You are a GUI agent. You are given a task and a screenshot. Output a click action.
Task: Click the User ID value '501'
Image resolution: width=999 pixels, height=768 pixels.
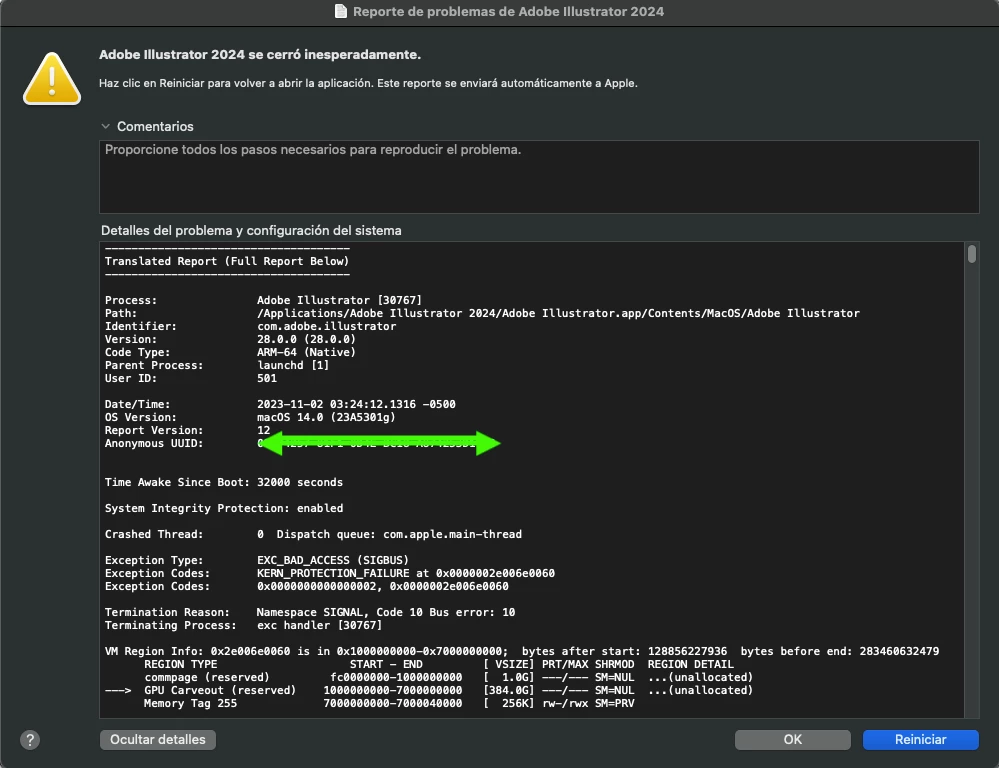coord(267,379)
